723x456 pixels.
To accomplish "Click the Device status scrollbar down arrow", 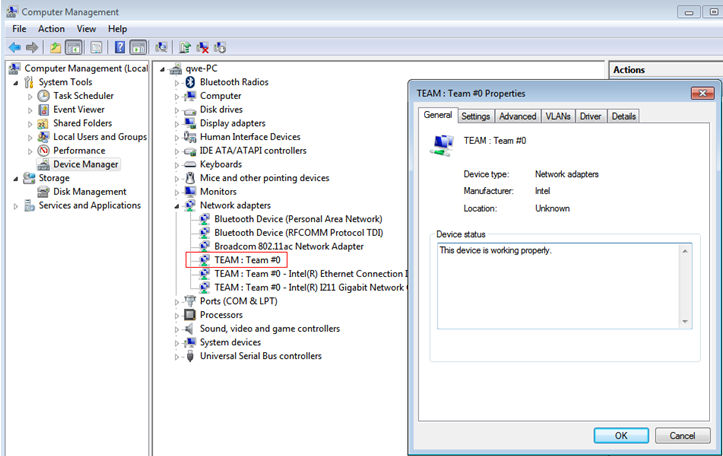I will point(685,321).
